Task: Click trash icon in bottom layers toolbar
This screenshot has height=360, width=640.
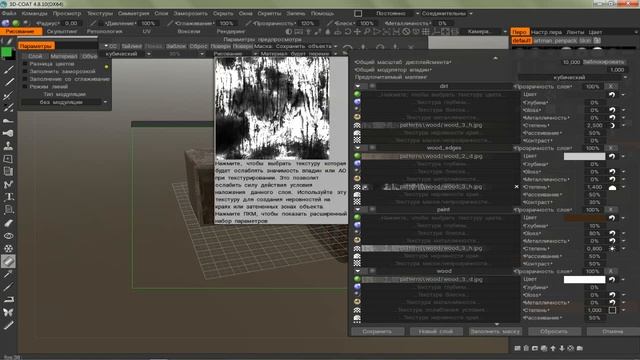Action: tap(526, 348)
